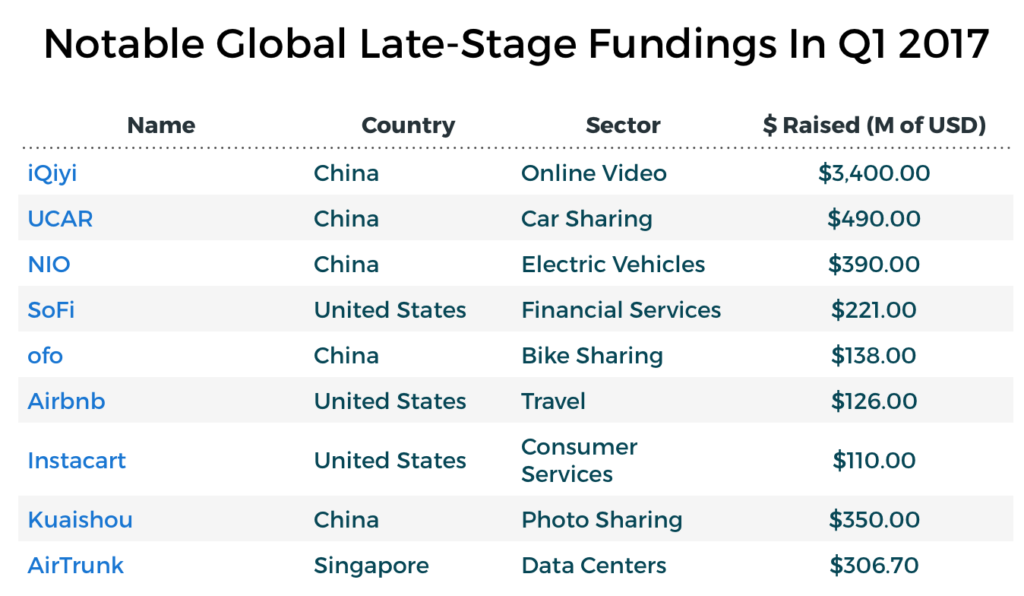This screenshot has height=596, width=1024.
Task: Click the Name column header
Action: [x=161, y=125]
